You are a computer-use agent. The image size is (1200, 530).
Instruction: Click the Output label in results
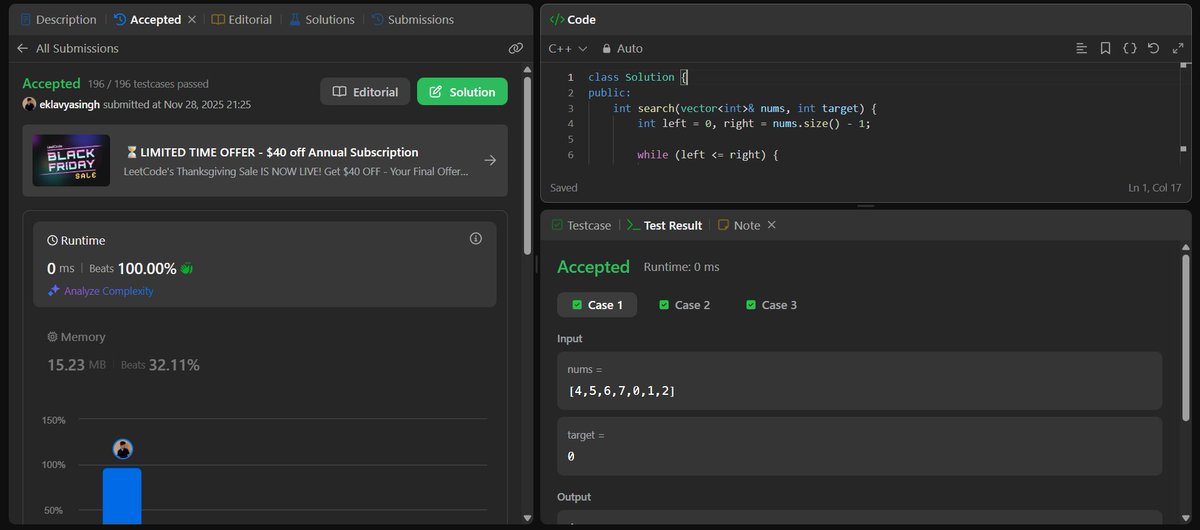point(574,497)
